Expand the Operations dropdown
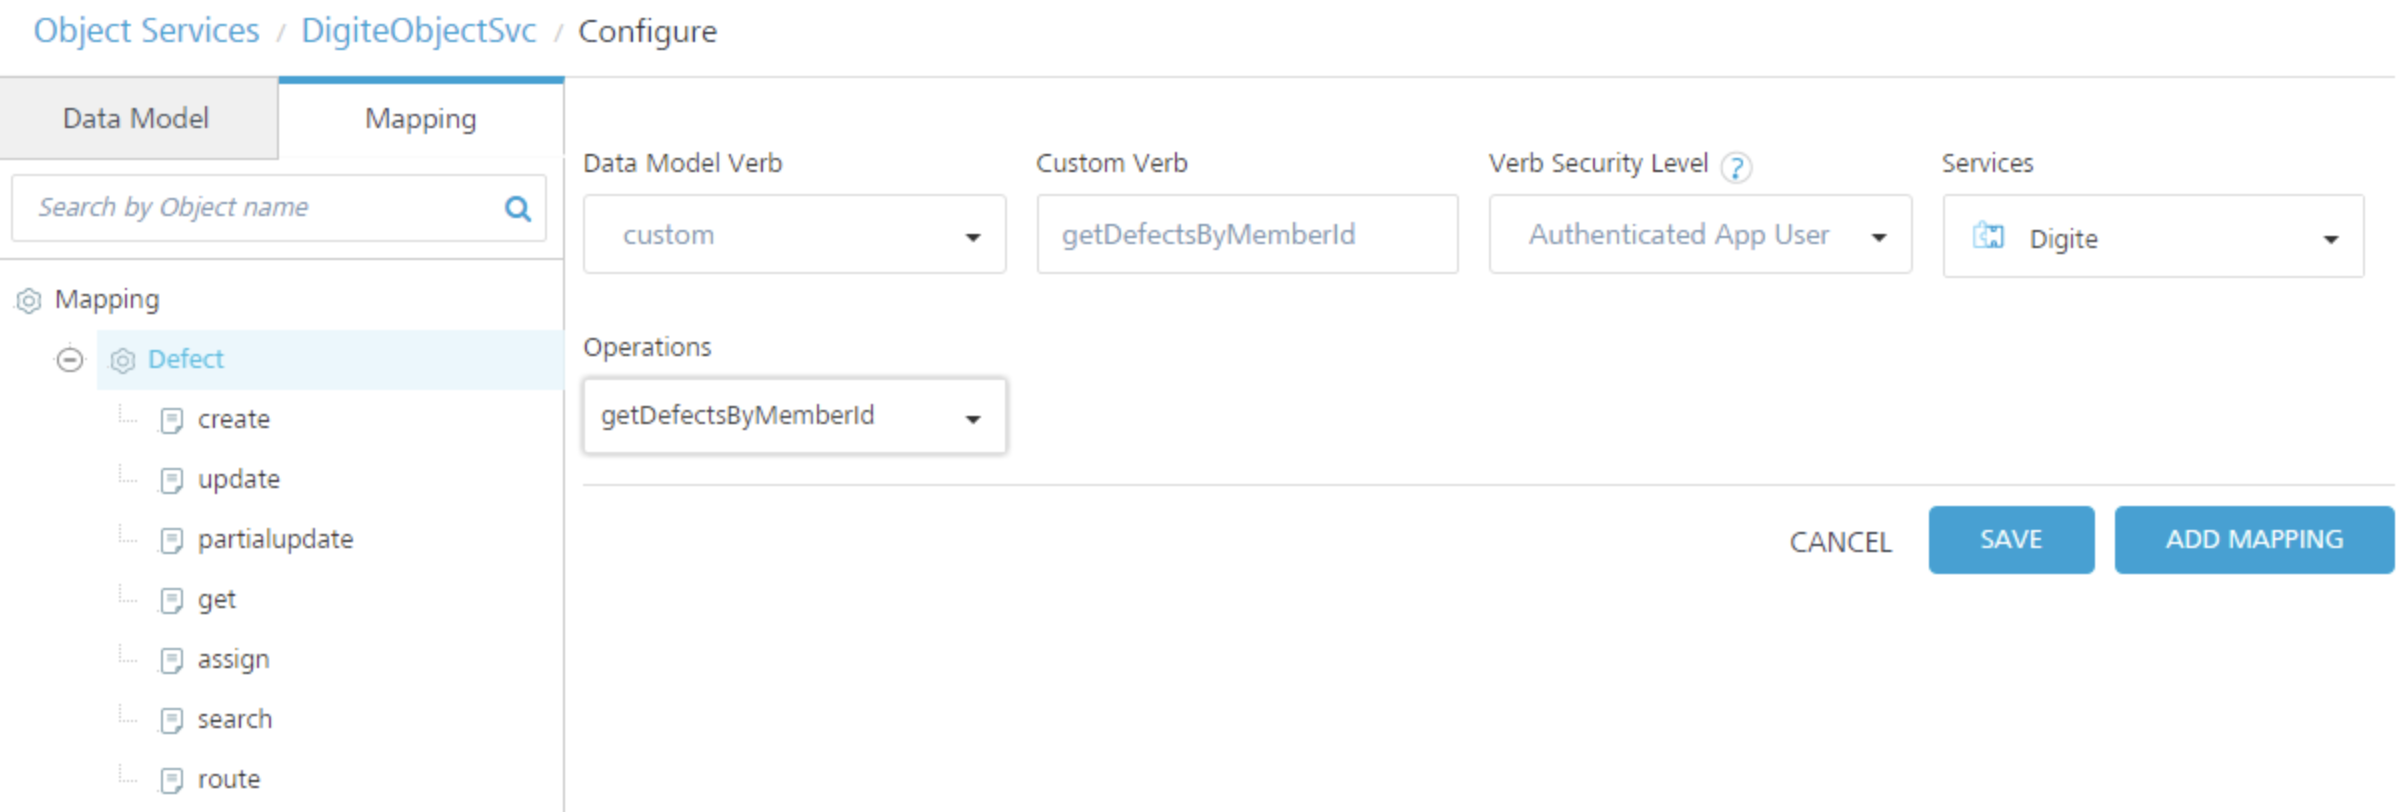 [x=794, y=416]
